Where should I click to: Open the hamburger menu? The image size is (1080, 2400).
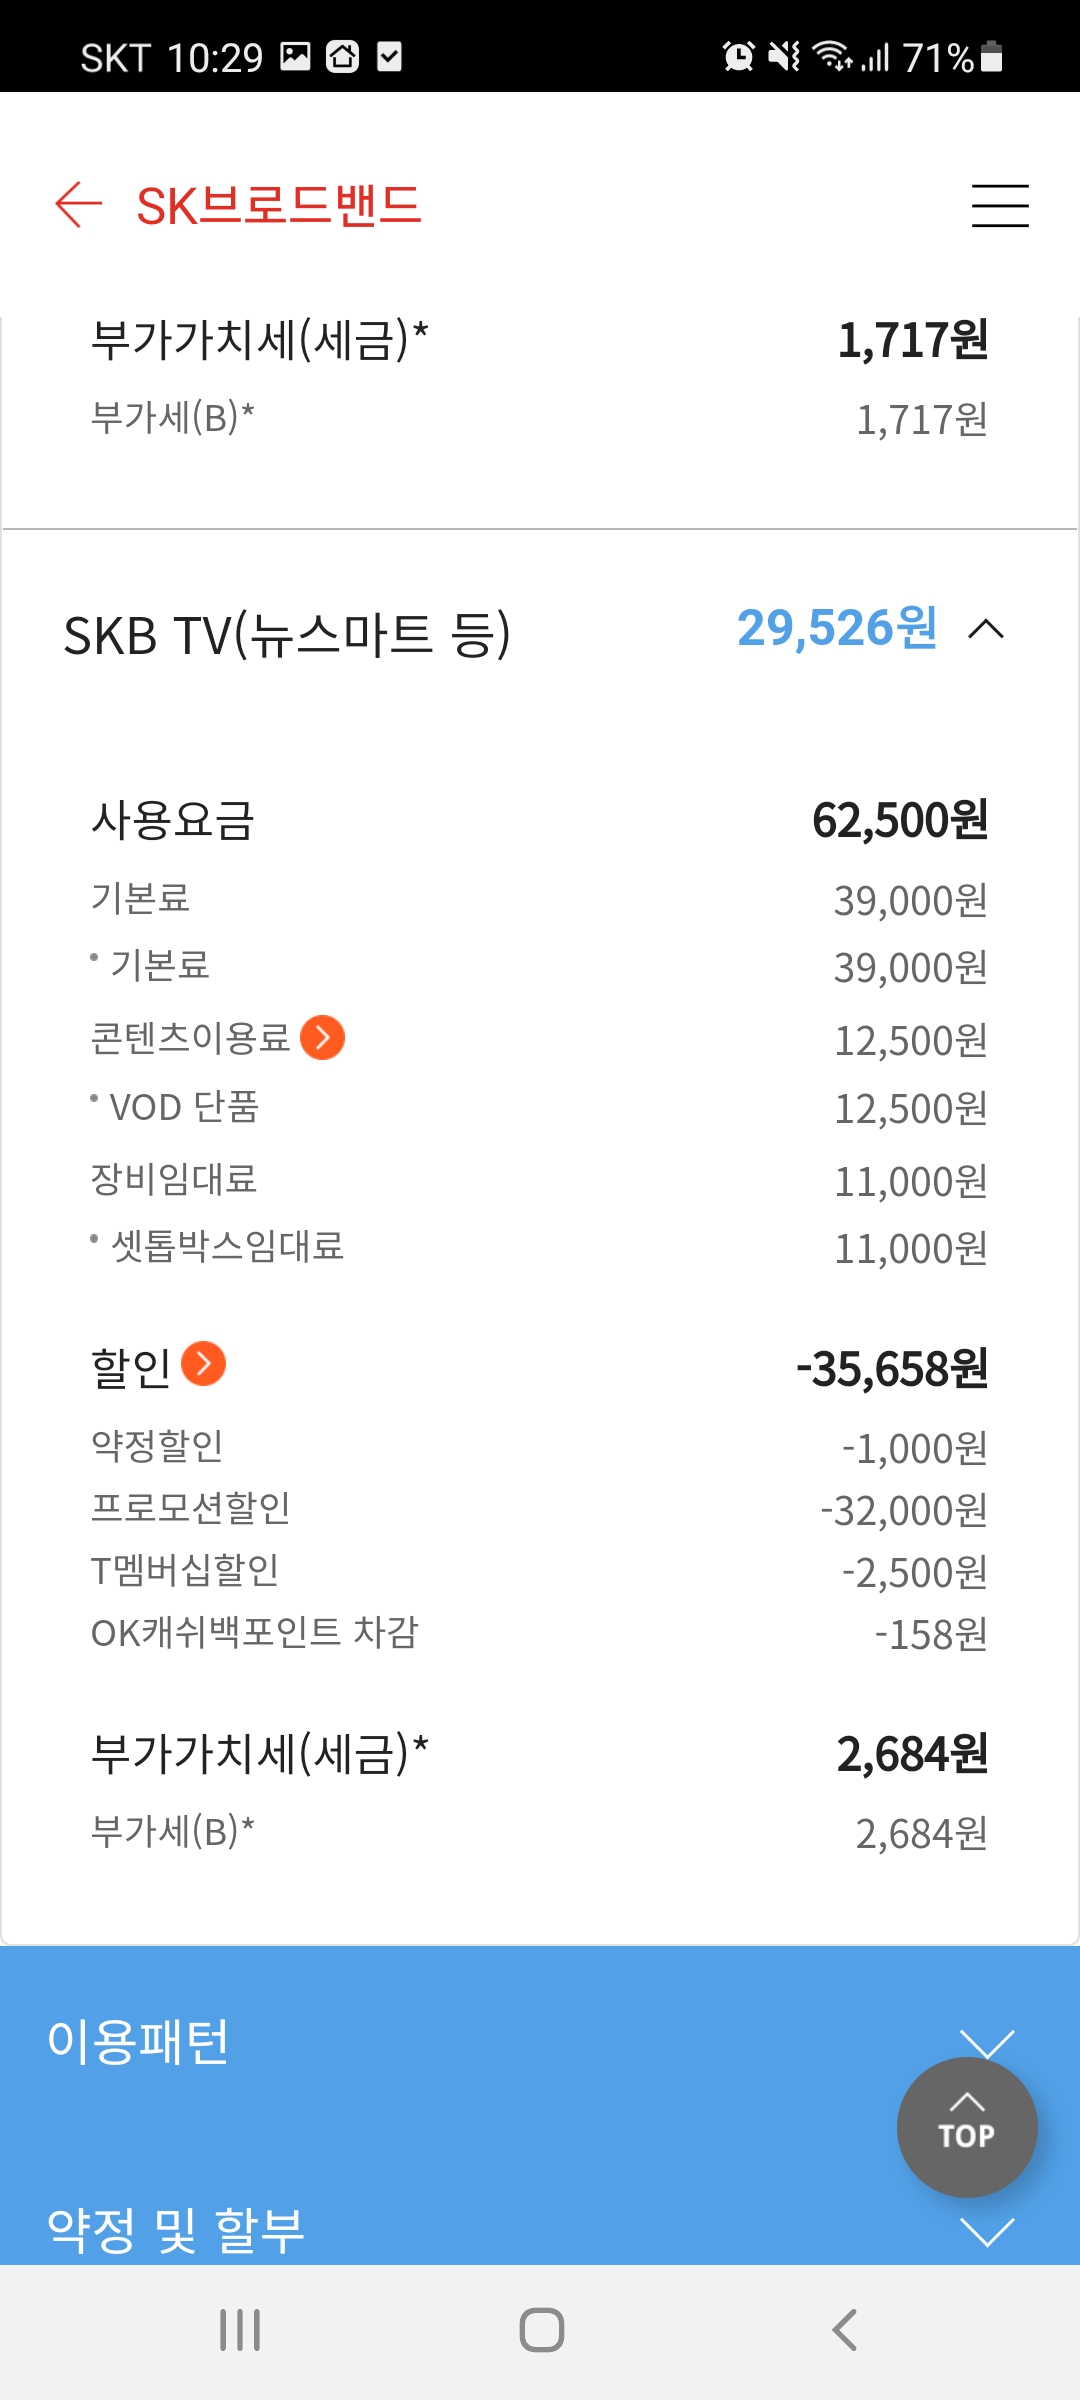(1000, 206)
